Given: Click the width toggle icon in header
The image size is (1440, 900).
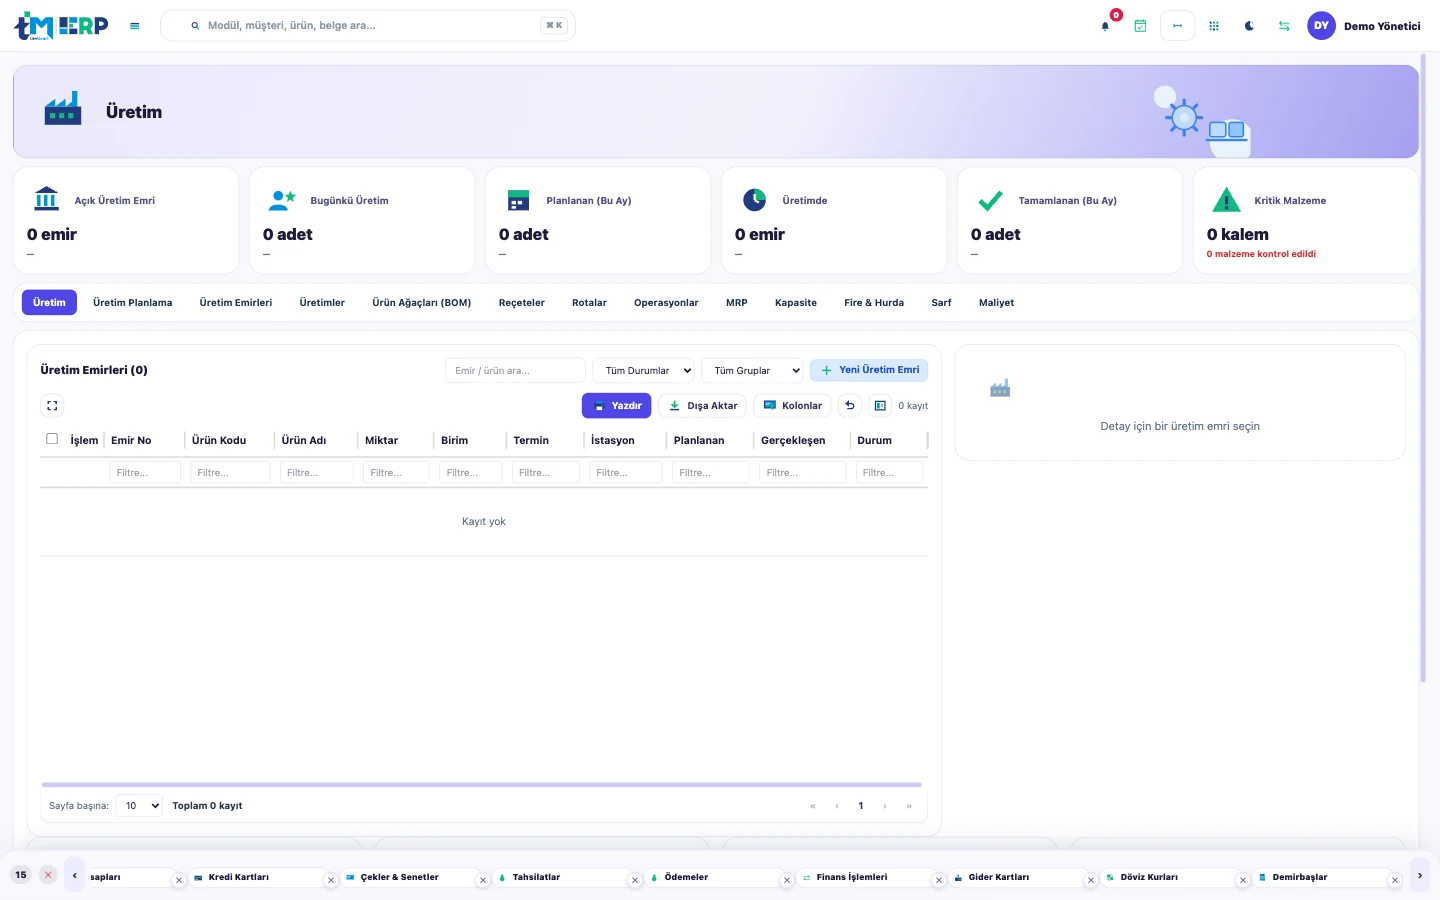Looking at the screenshot, I should tap(1177, 26).
